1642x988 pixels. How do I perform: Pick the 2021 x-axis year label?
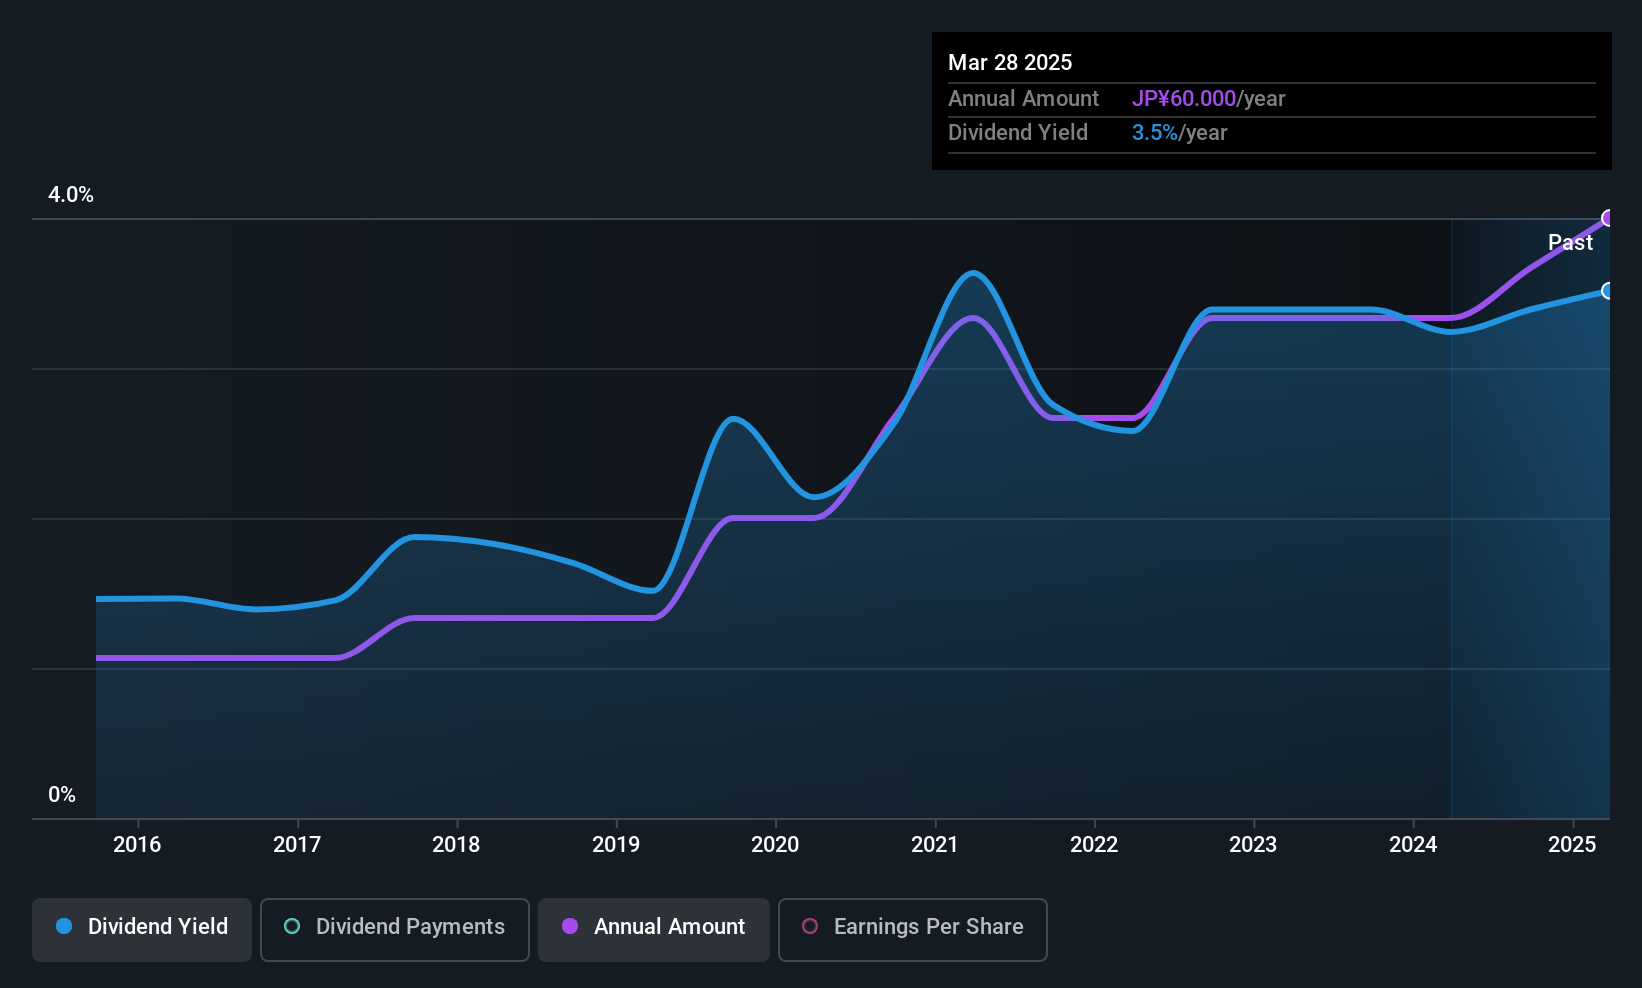tap(934, 845)
